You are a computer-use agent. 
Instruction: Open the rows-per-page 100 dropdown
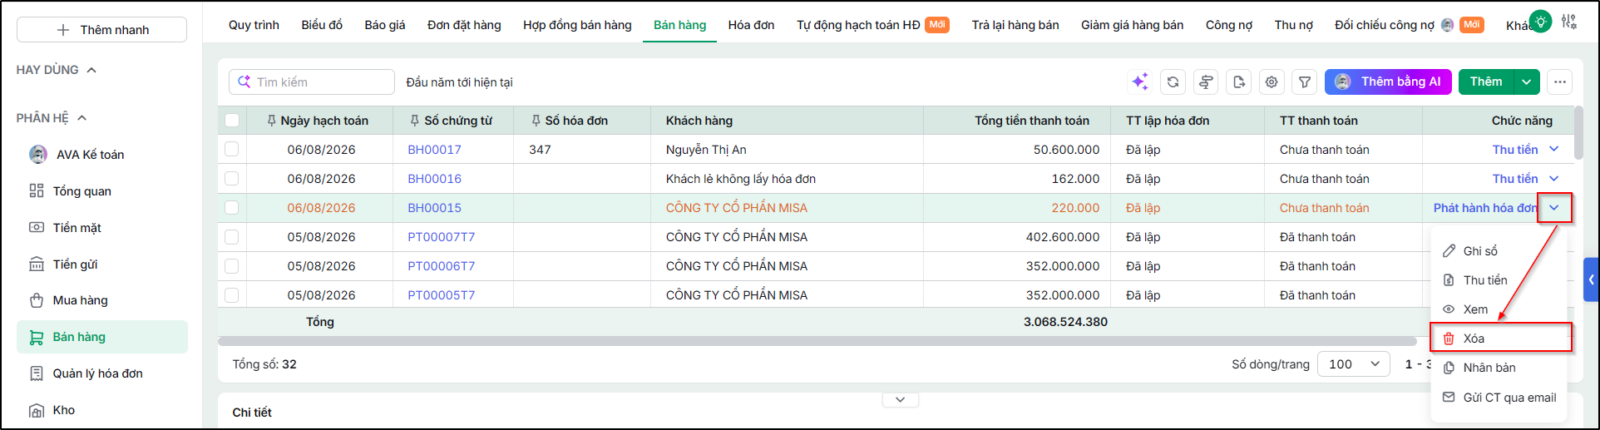1354,364
